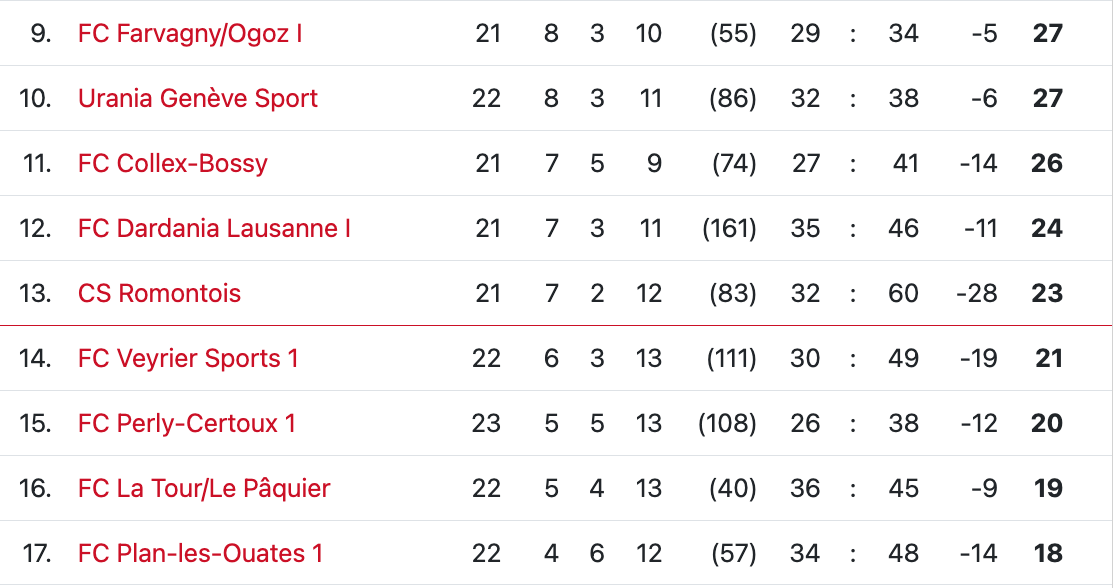Click the 60 goals conceded by CS Romontois
This screenshot has width=1118, height=588.
pos(903,294)
